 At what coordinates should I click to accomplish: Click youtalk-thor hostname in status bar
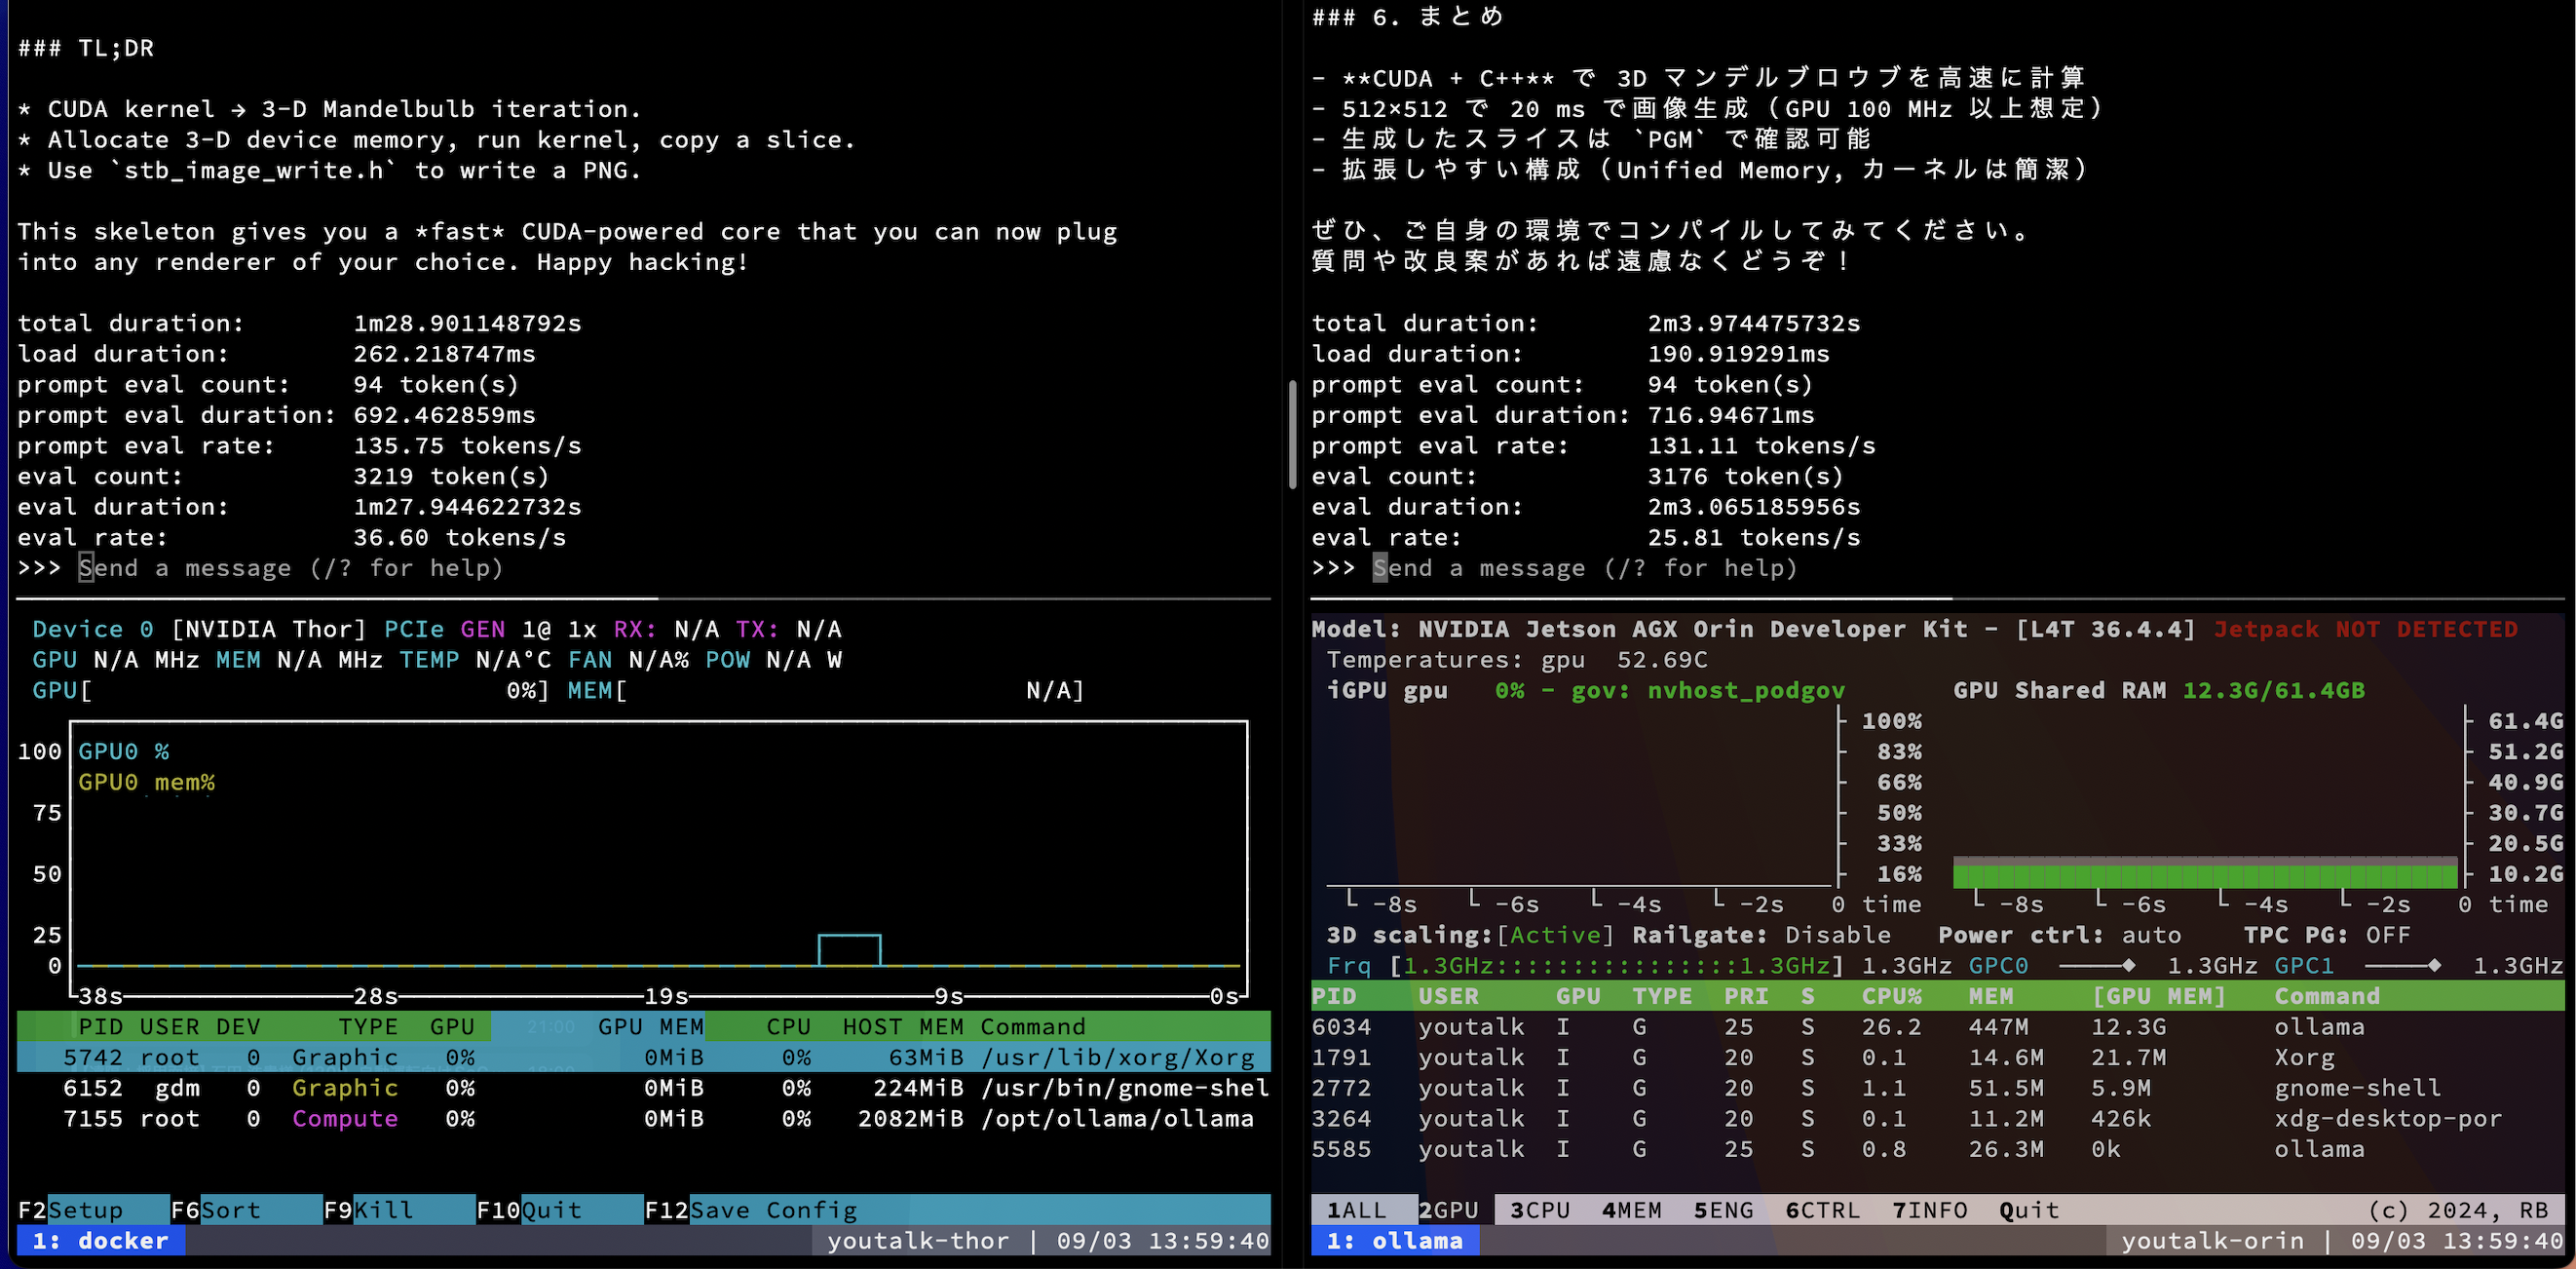point(918,1240)
